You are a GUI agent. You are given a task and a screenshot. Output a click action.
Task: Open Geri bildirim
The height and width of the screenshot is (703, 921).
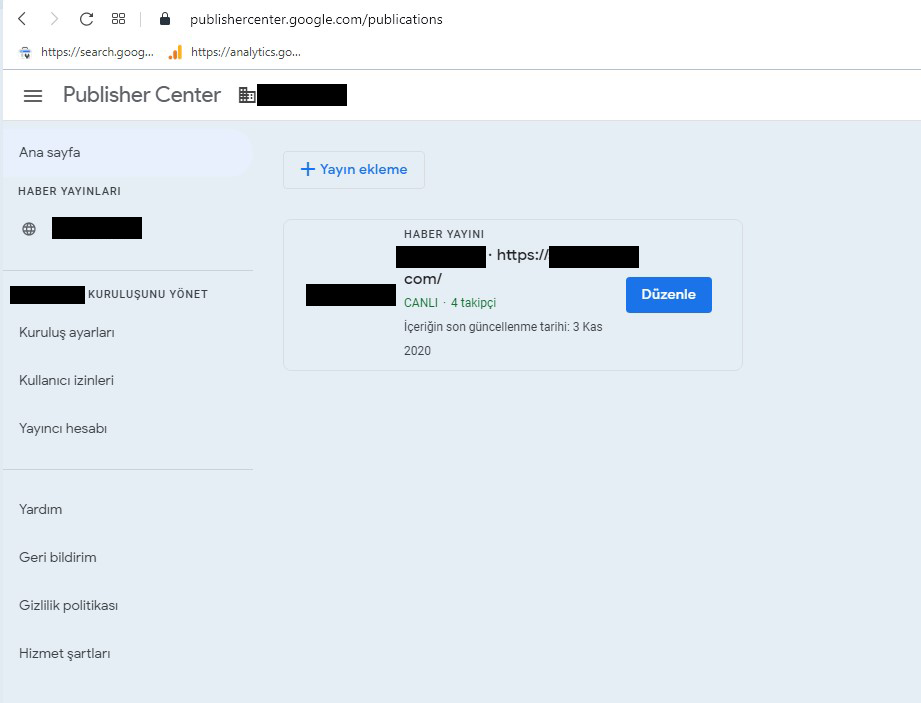pyautogui.click(x=58, y=557)
